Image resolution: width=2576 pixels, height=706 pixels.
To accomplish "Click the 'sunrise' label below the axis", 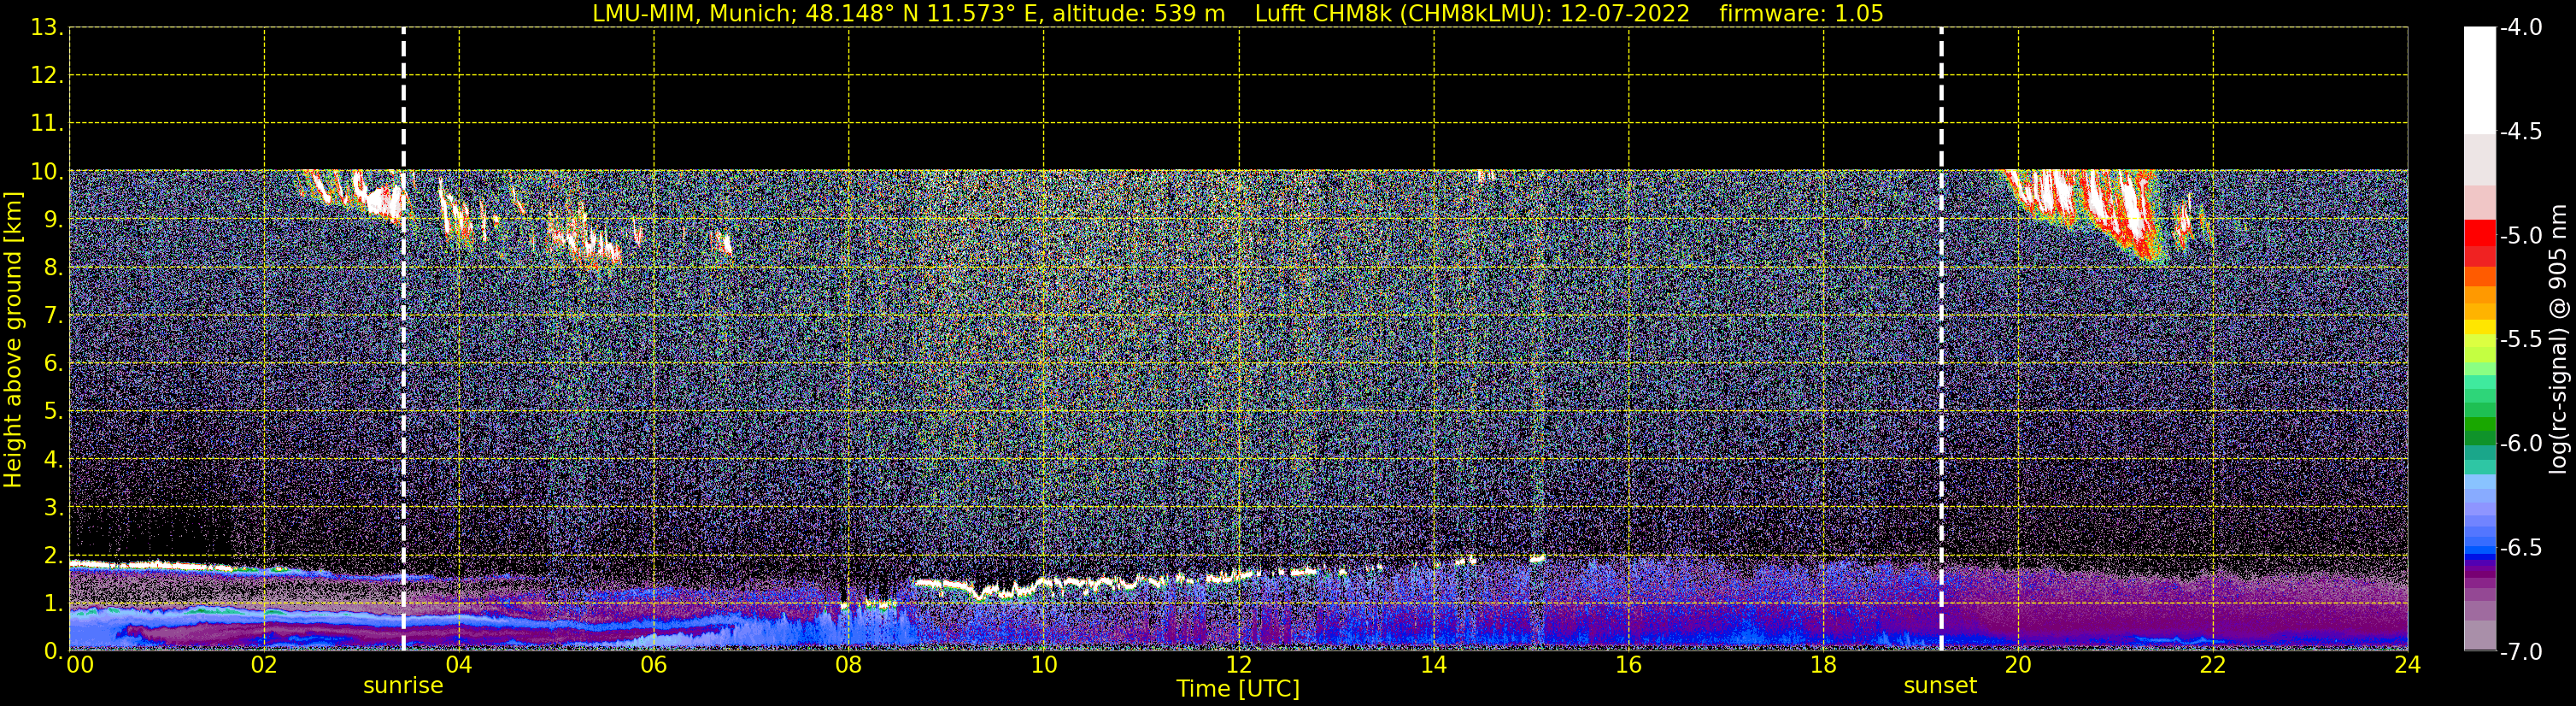I will [403, 686].
